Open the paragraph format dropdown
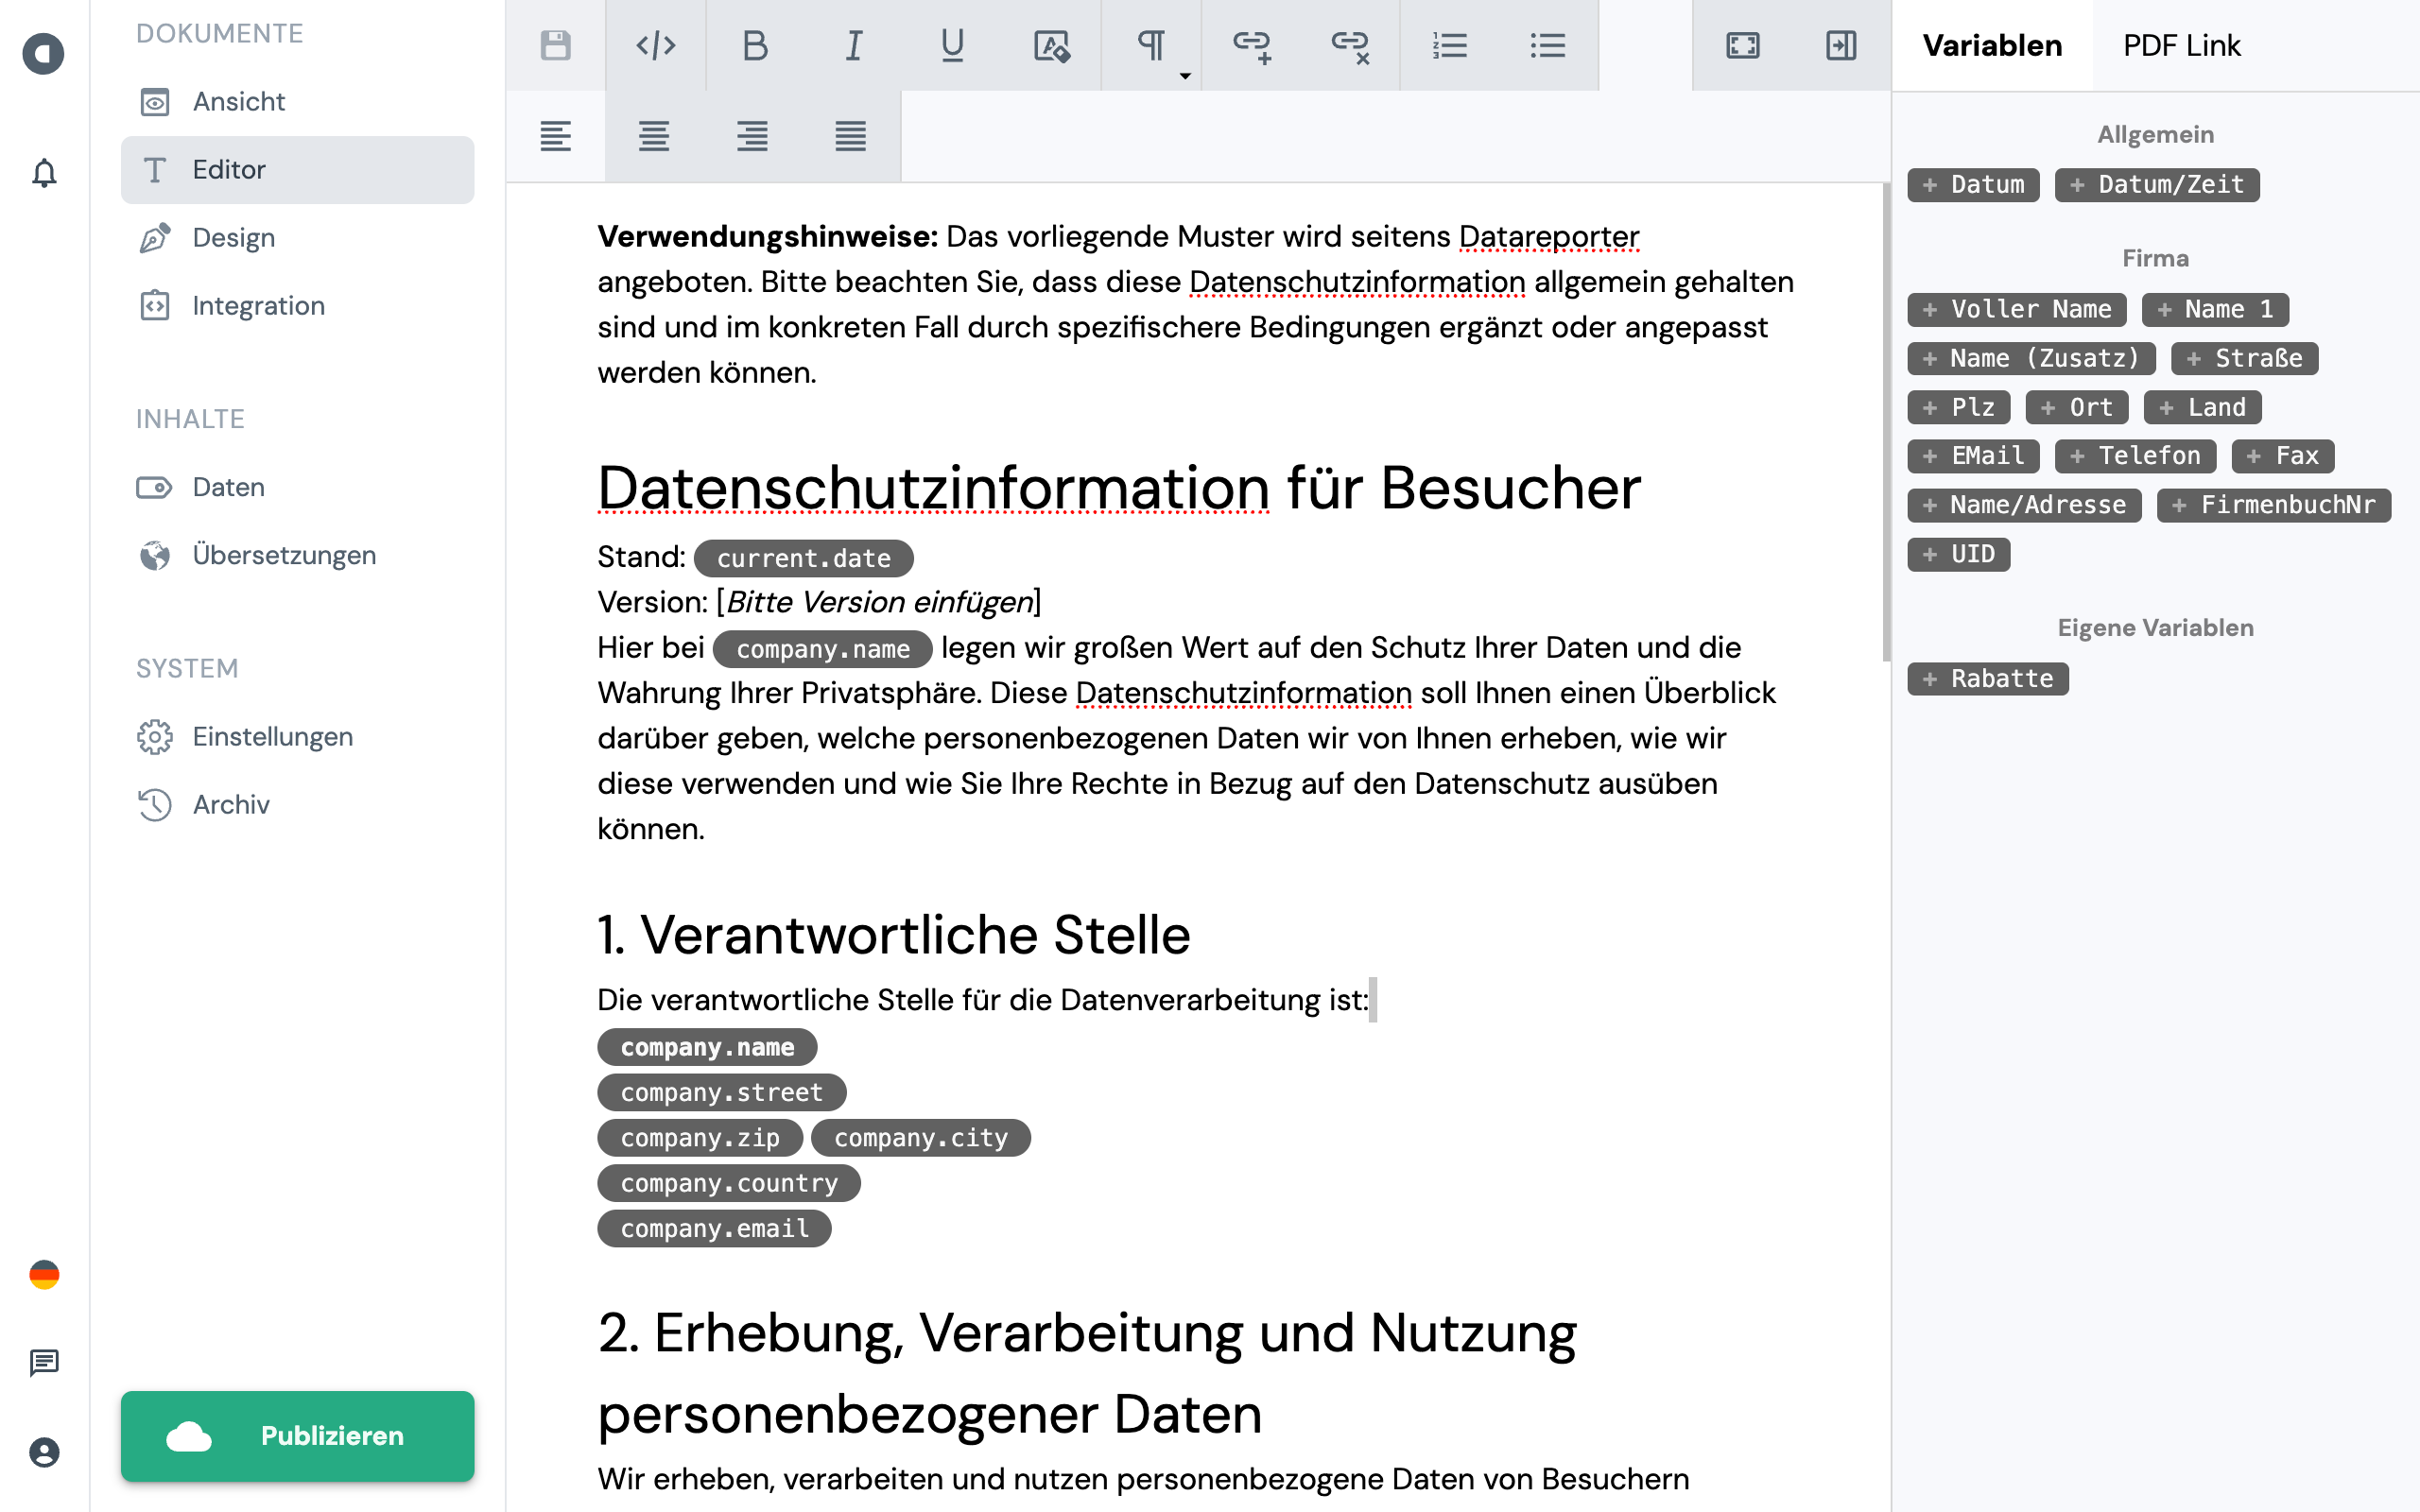 tap(1153, 47)
